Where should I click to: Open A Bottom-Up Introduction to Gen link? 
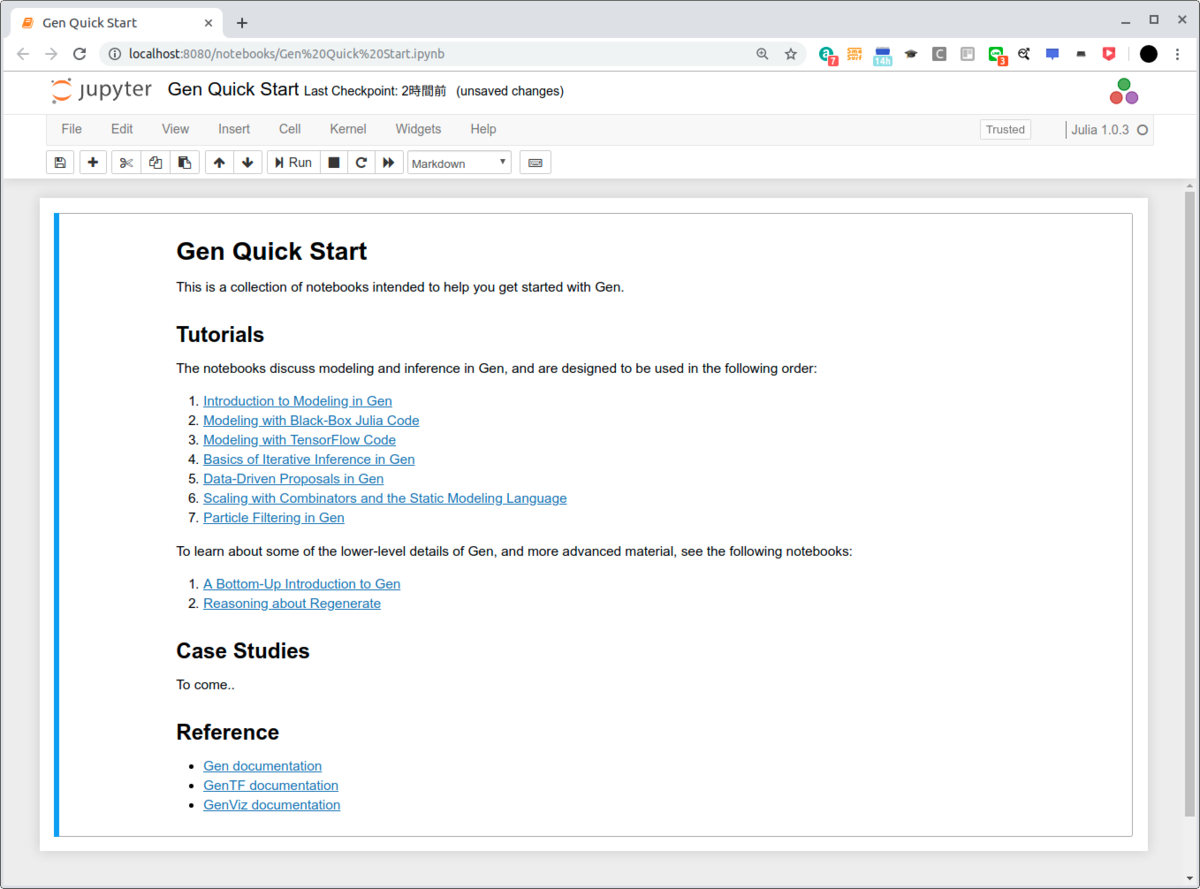[301, 584]
